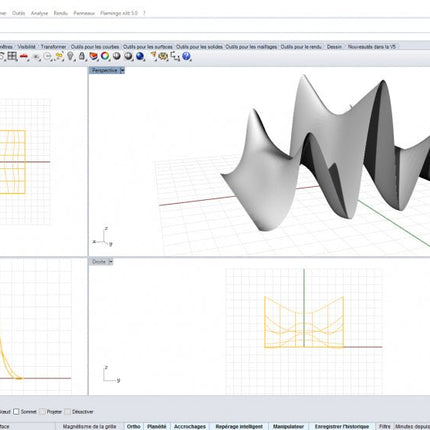Click the Droite viewport title
This screenshot has width=430, height=430.
click(99, 262)
